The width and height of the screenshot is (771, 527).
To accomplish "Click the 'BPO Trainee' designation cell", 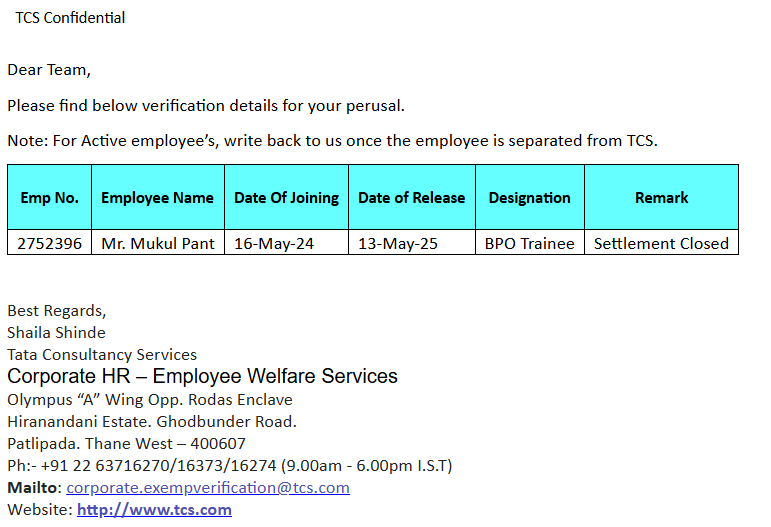I will (x=530, y=243).
